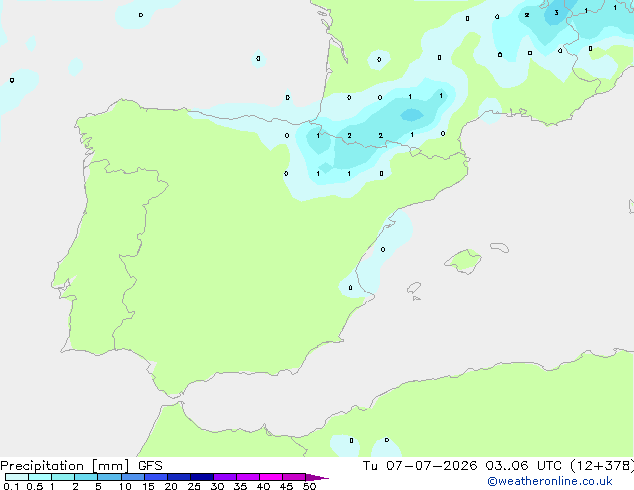Pick the 45–50 mm legend color swatch
The height and width of the screenshot is (490, 634).
[294, 477]
